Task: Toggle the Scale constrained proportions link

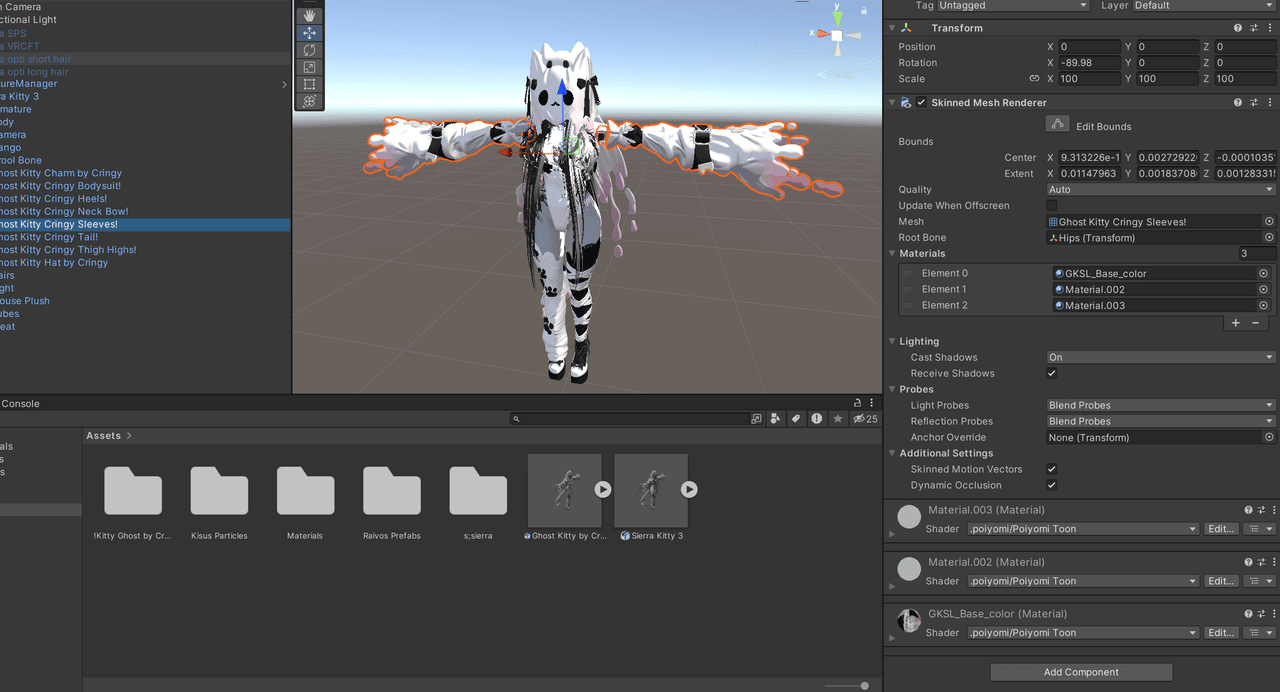Action: [x=1034, y=79]
